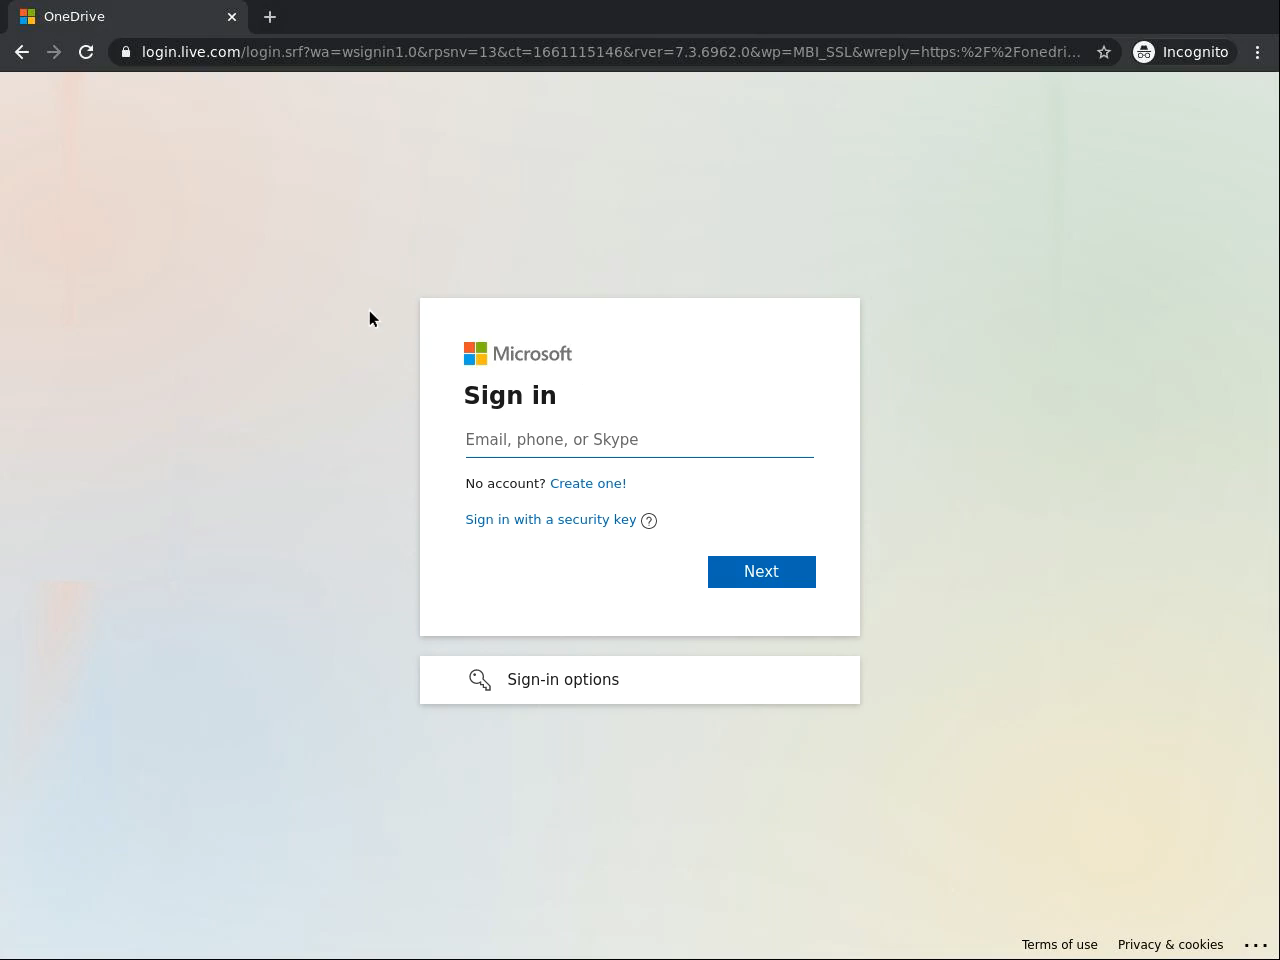Click the address bar URL
This screenshot has width=1280, height=960.
(x=611, y=52)
